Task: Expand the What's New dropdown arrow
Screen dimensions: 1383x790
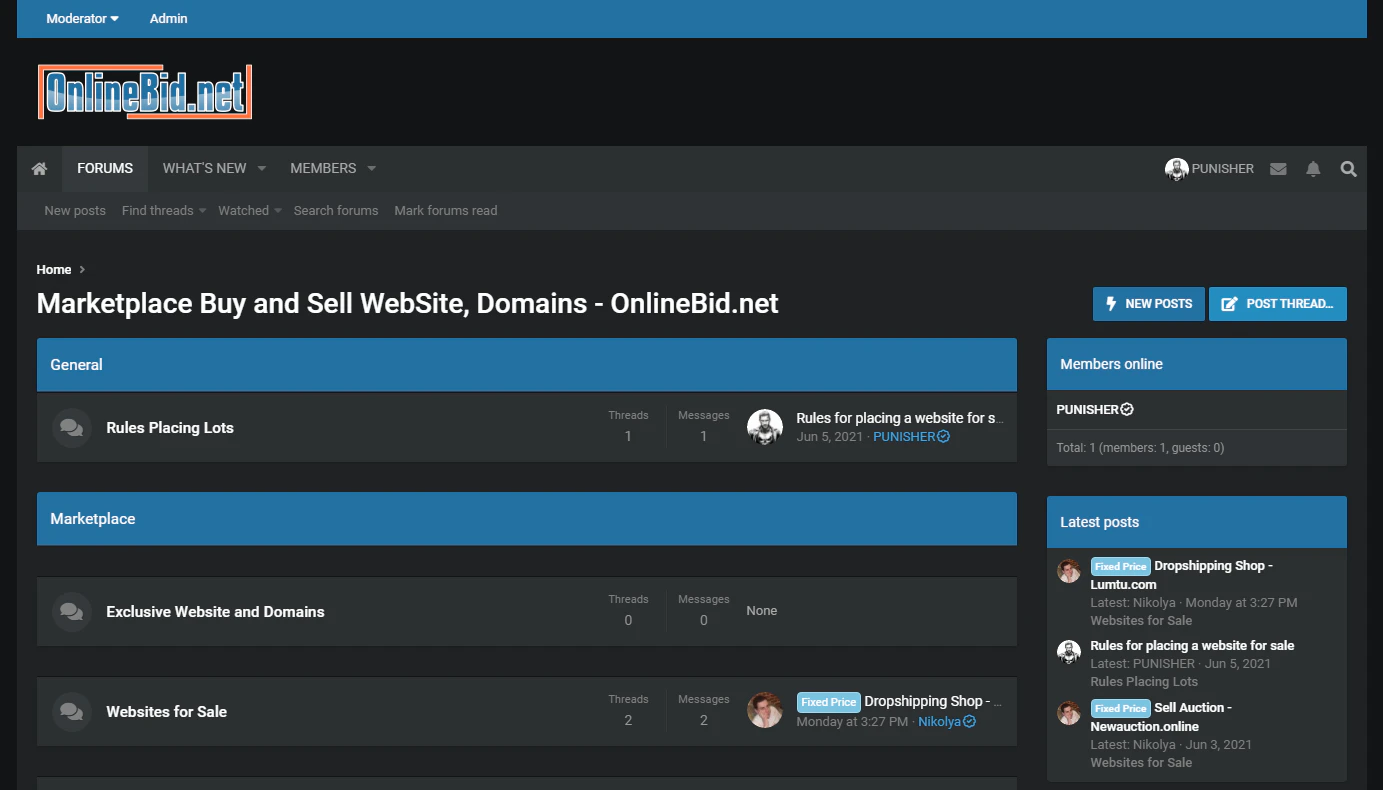Action: (261, 169)
